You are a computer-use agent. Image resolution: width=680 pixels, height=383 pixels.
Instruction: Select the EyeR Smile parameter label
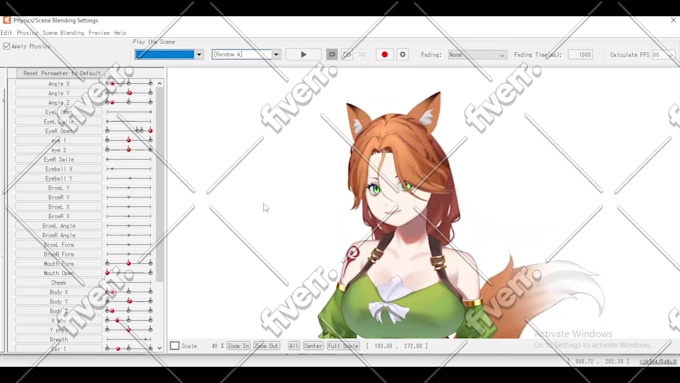point(59,159)
